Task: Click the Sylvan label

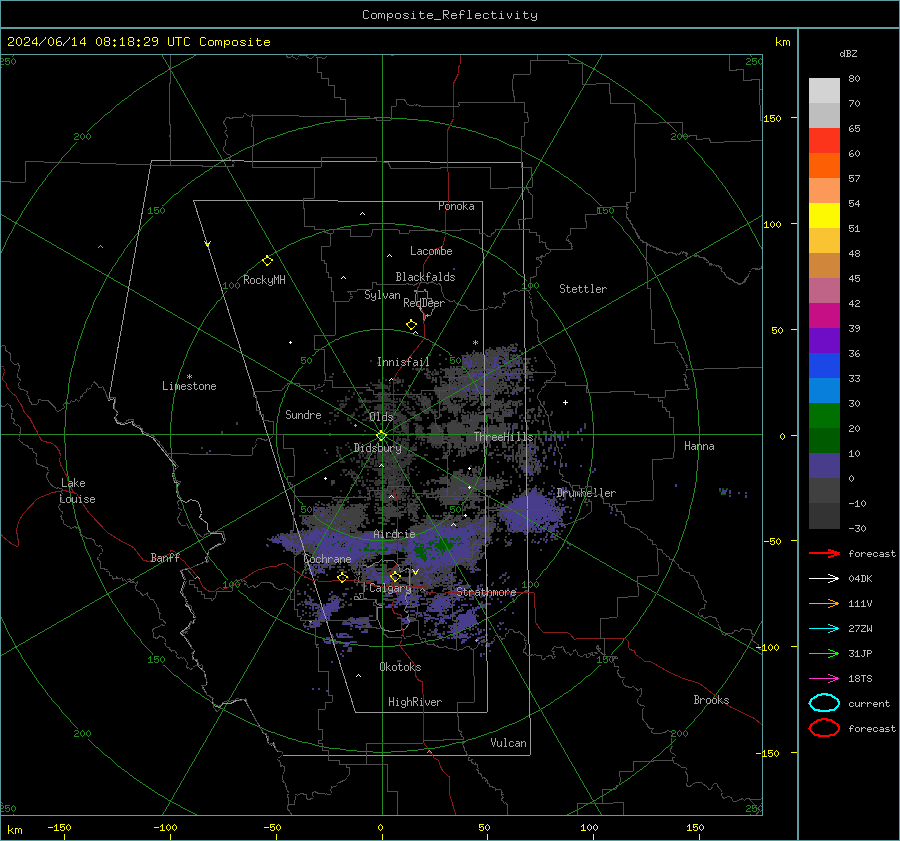Action: 382,295
